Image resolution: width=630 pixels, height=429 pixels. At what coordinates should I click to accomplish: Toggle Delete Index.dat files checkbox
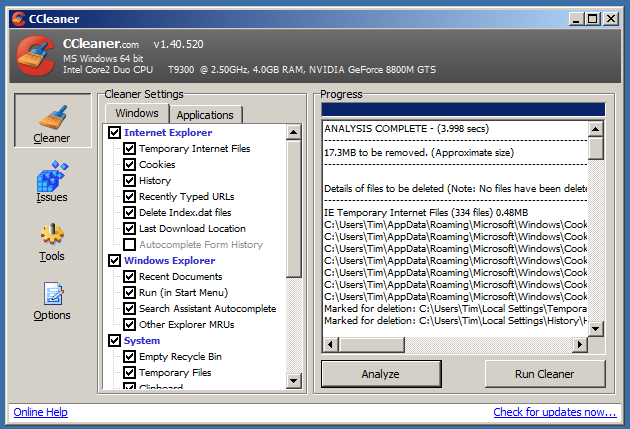[129, 212]
